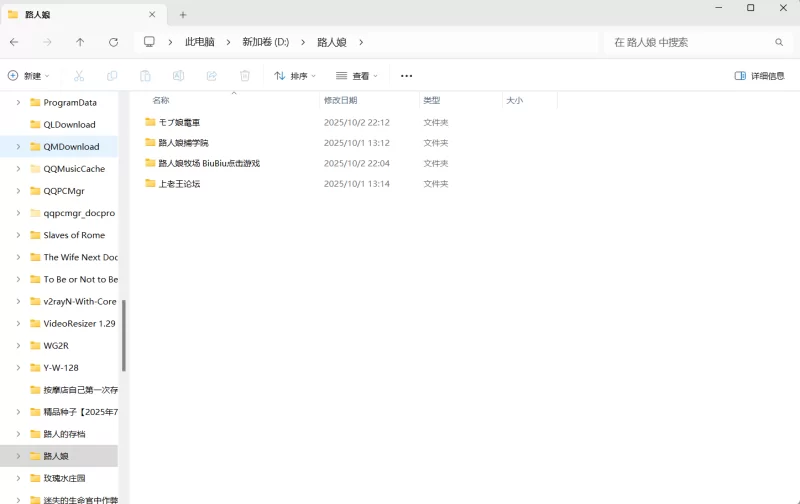This screenshot has width=800, height=504.
Task: Navigate to 新加卷 (D:) in address bar
Action: 265,42
